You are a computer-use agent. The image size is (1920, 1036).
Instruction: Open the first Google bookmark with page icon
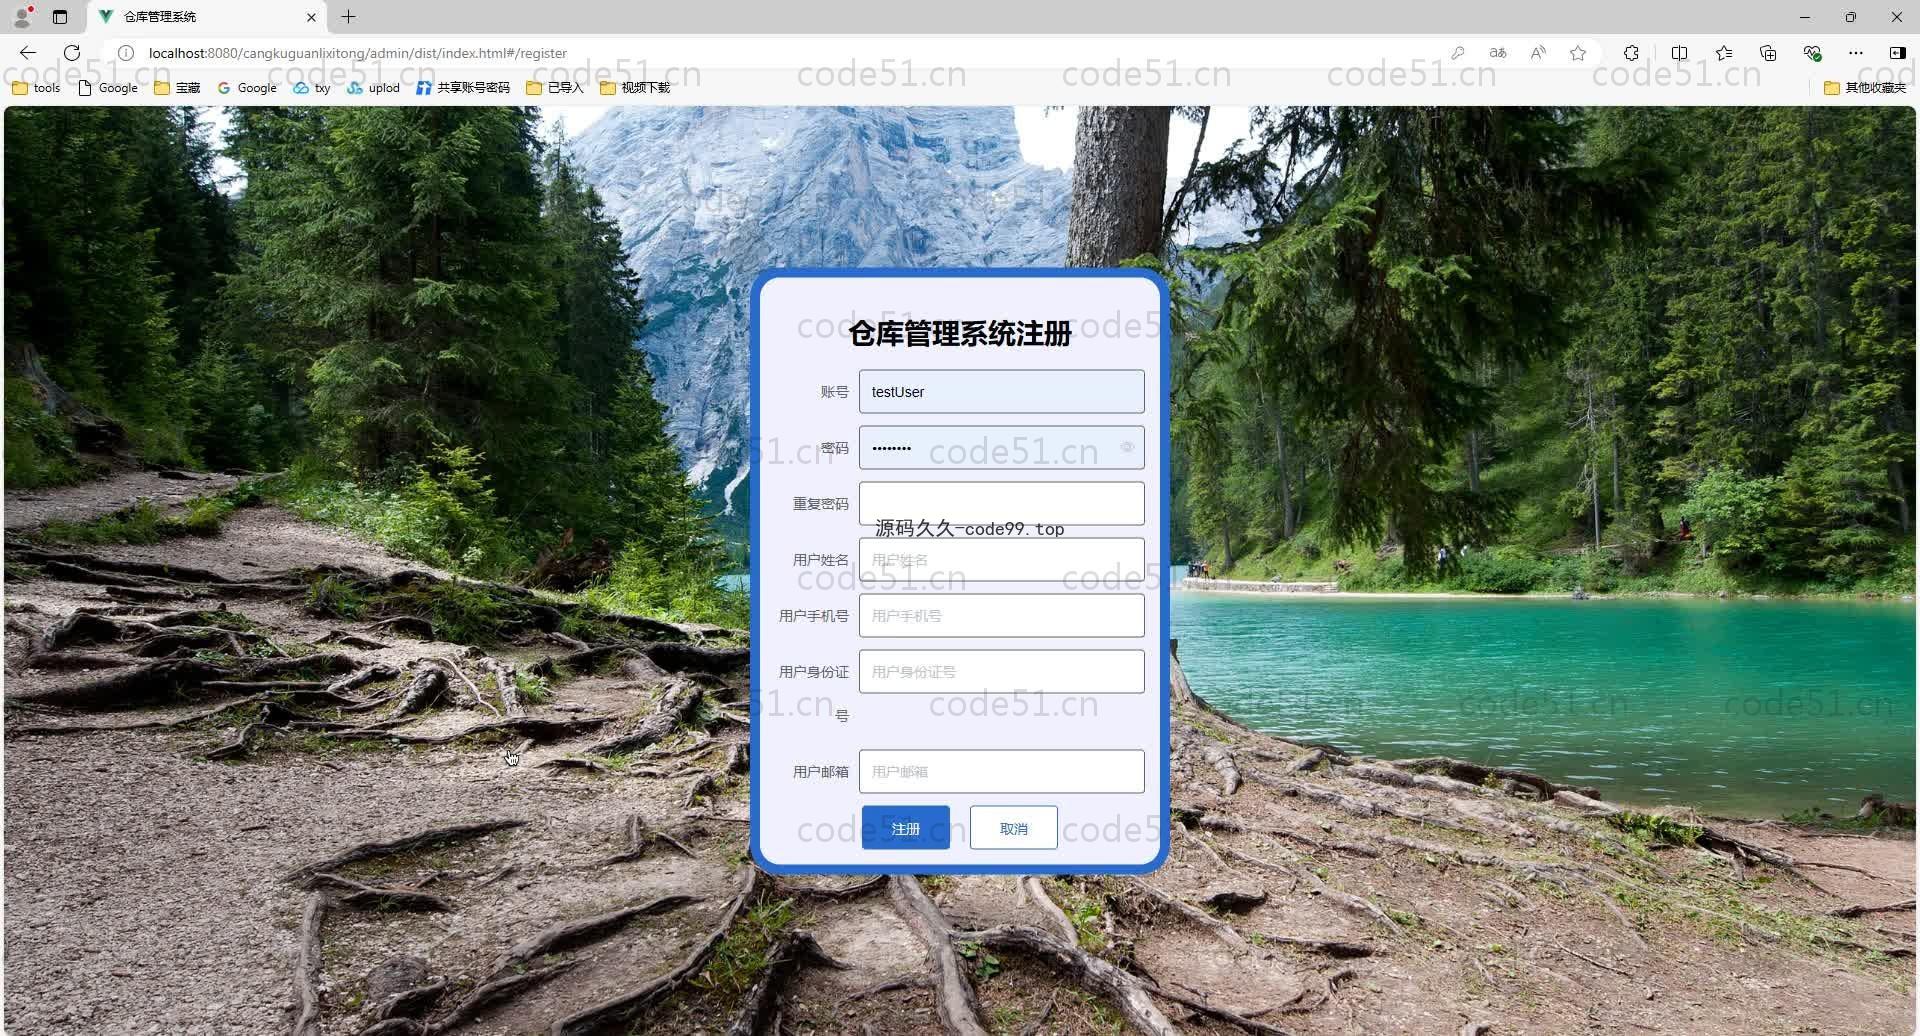coord(108,88)
